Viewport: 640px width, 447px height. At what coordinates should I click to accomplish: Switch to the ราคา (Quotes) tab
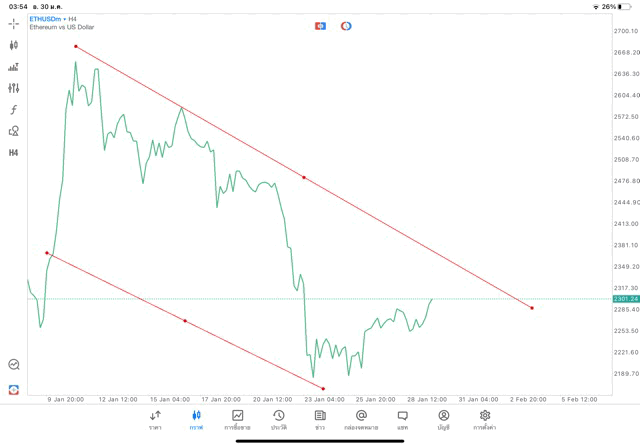(155, 419)
